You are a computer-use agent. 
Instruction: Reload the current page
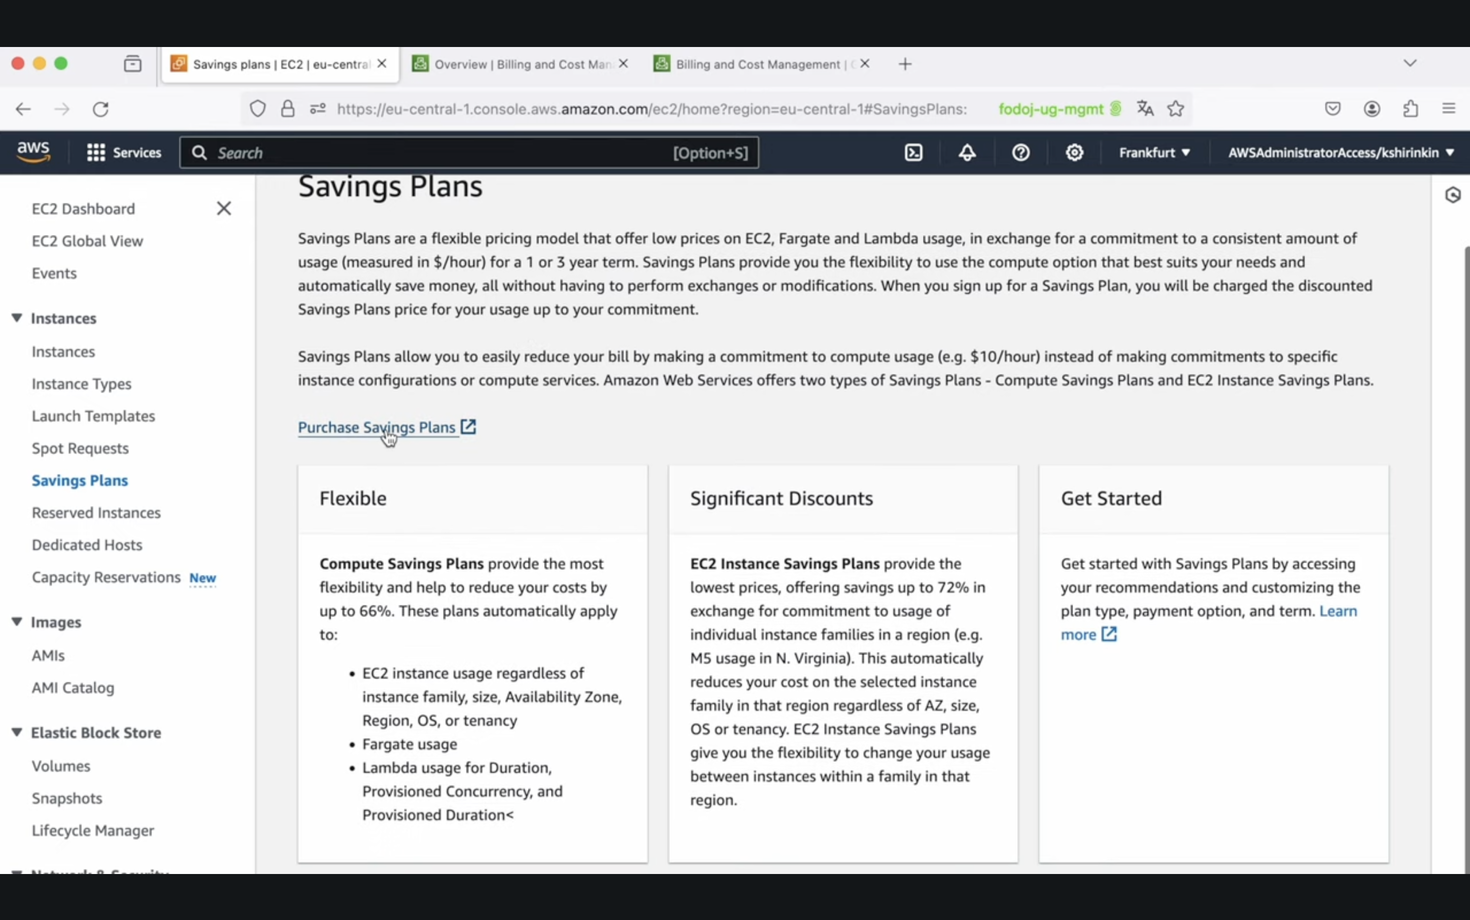101,109
